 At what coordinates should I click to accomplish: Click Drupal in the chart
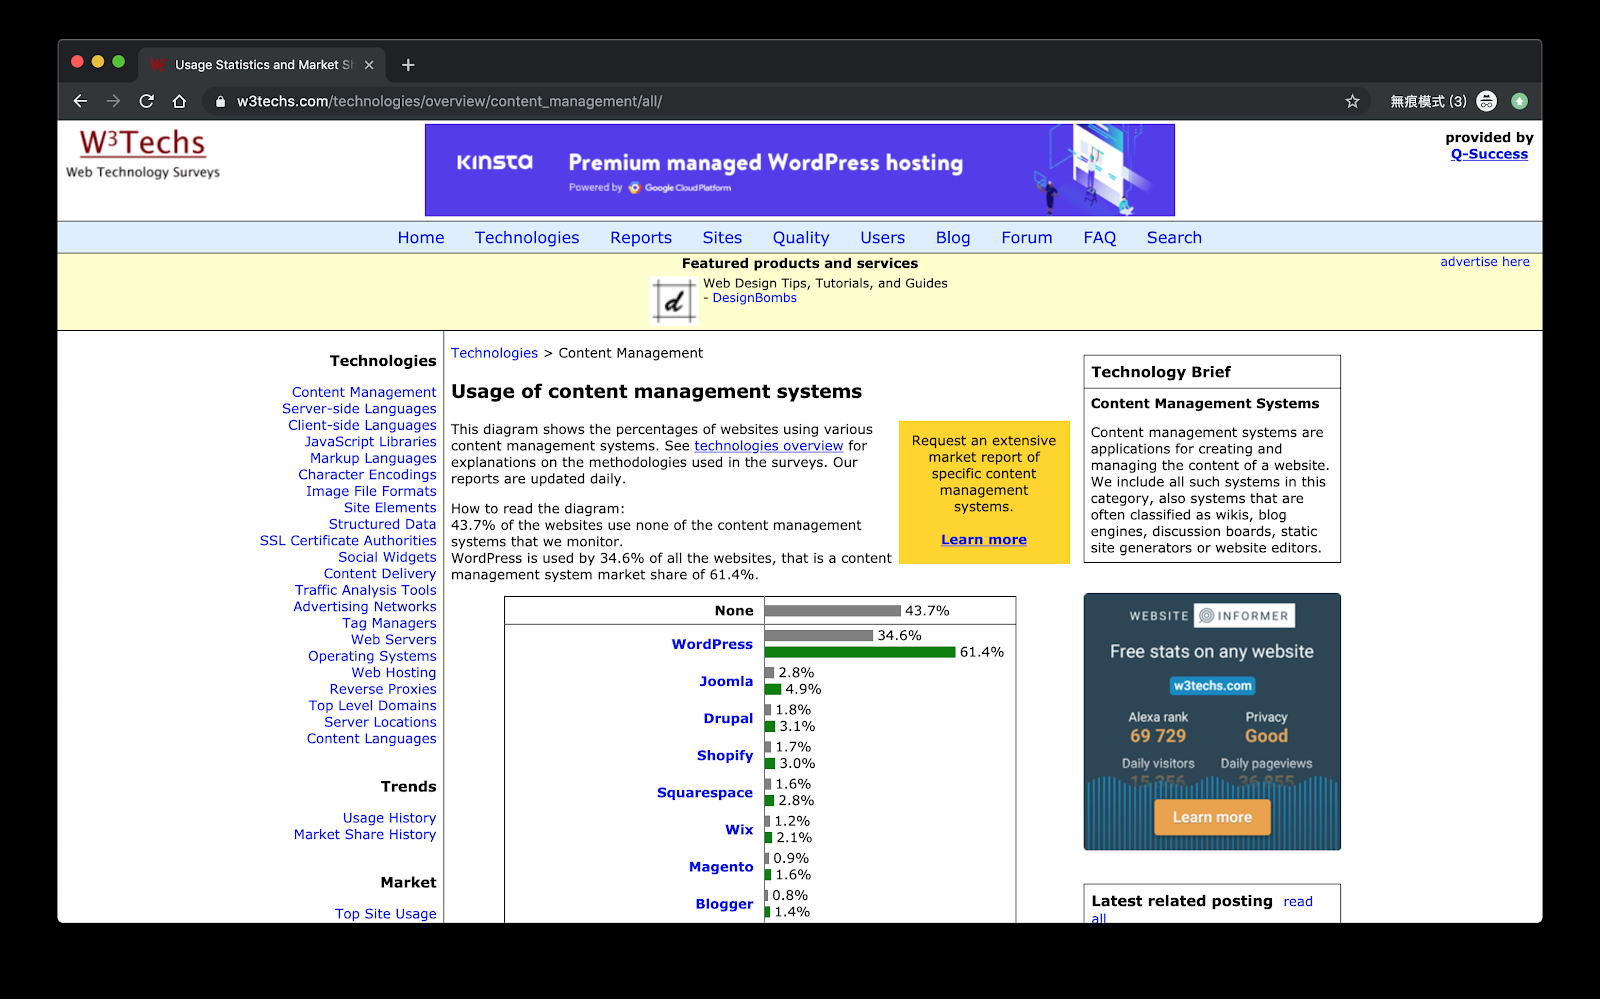728,718
